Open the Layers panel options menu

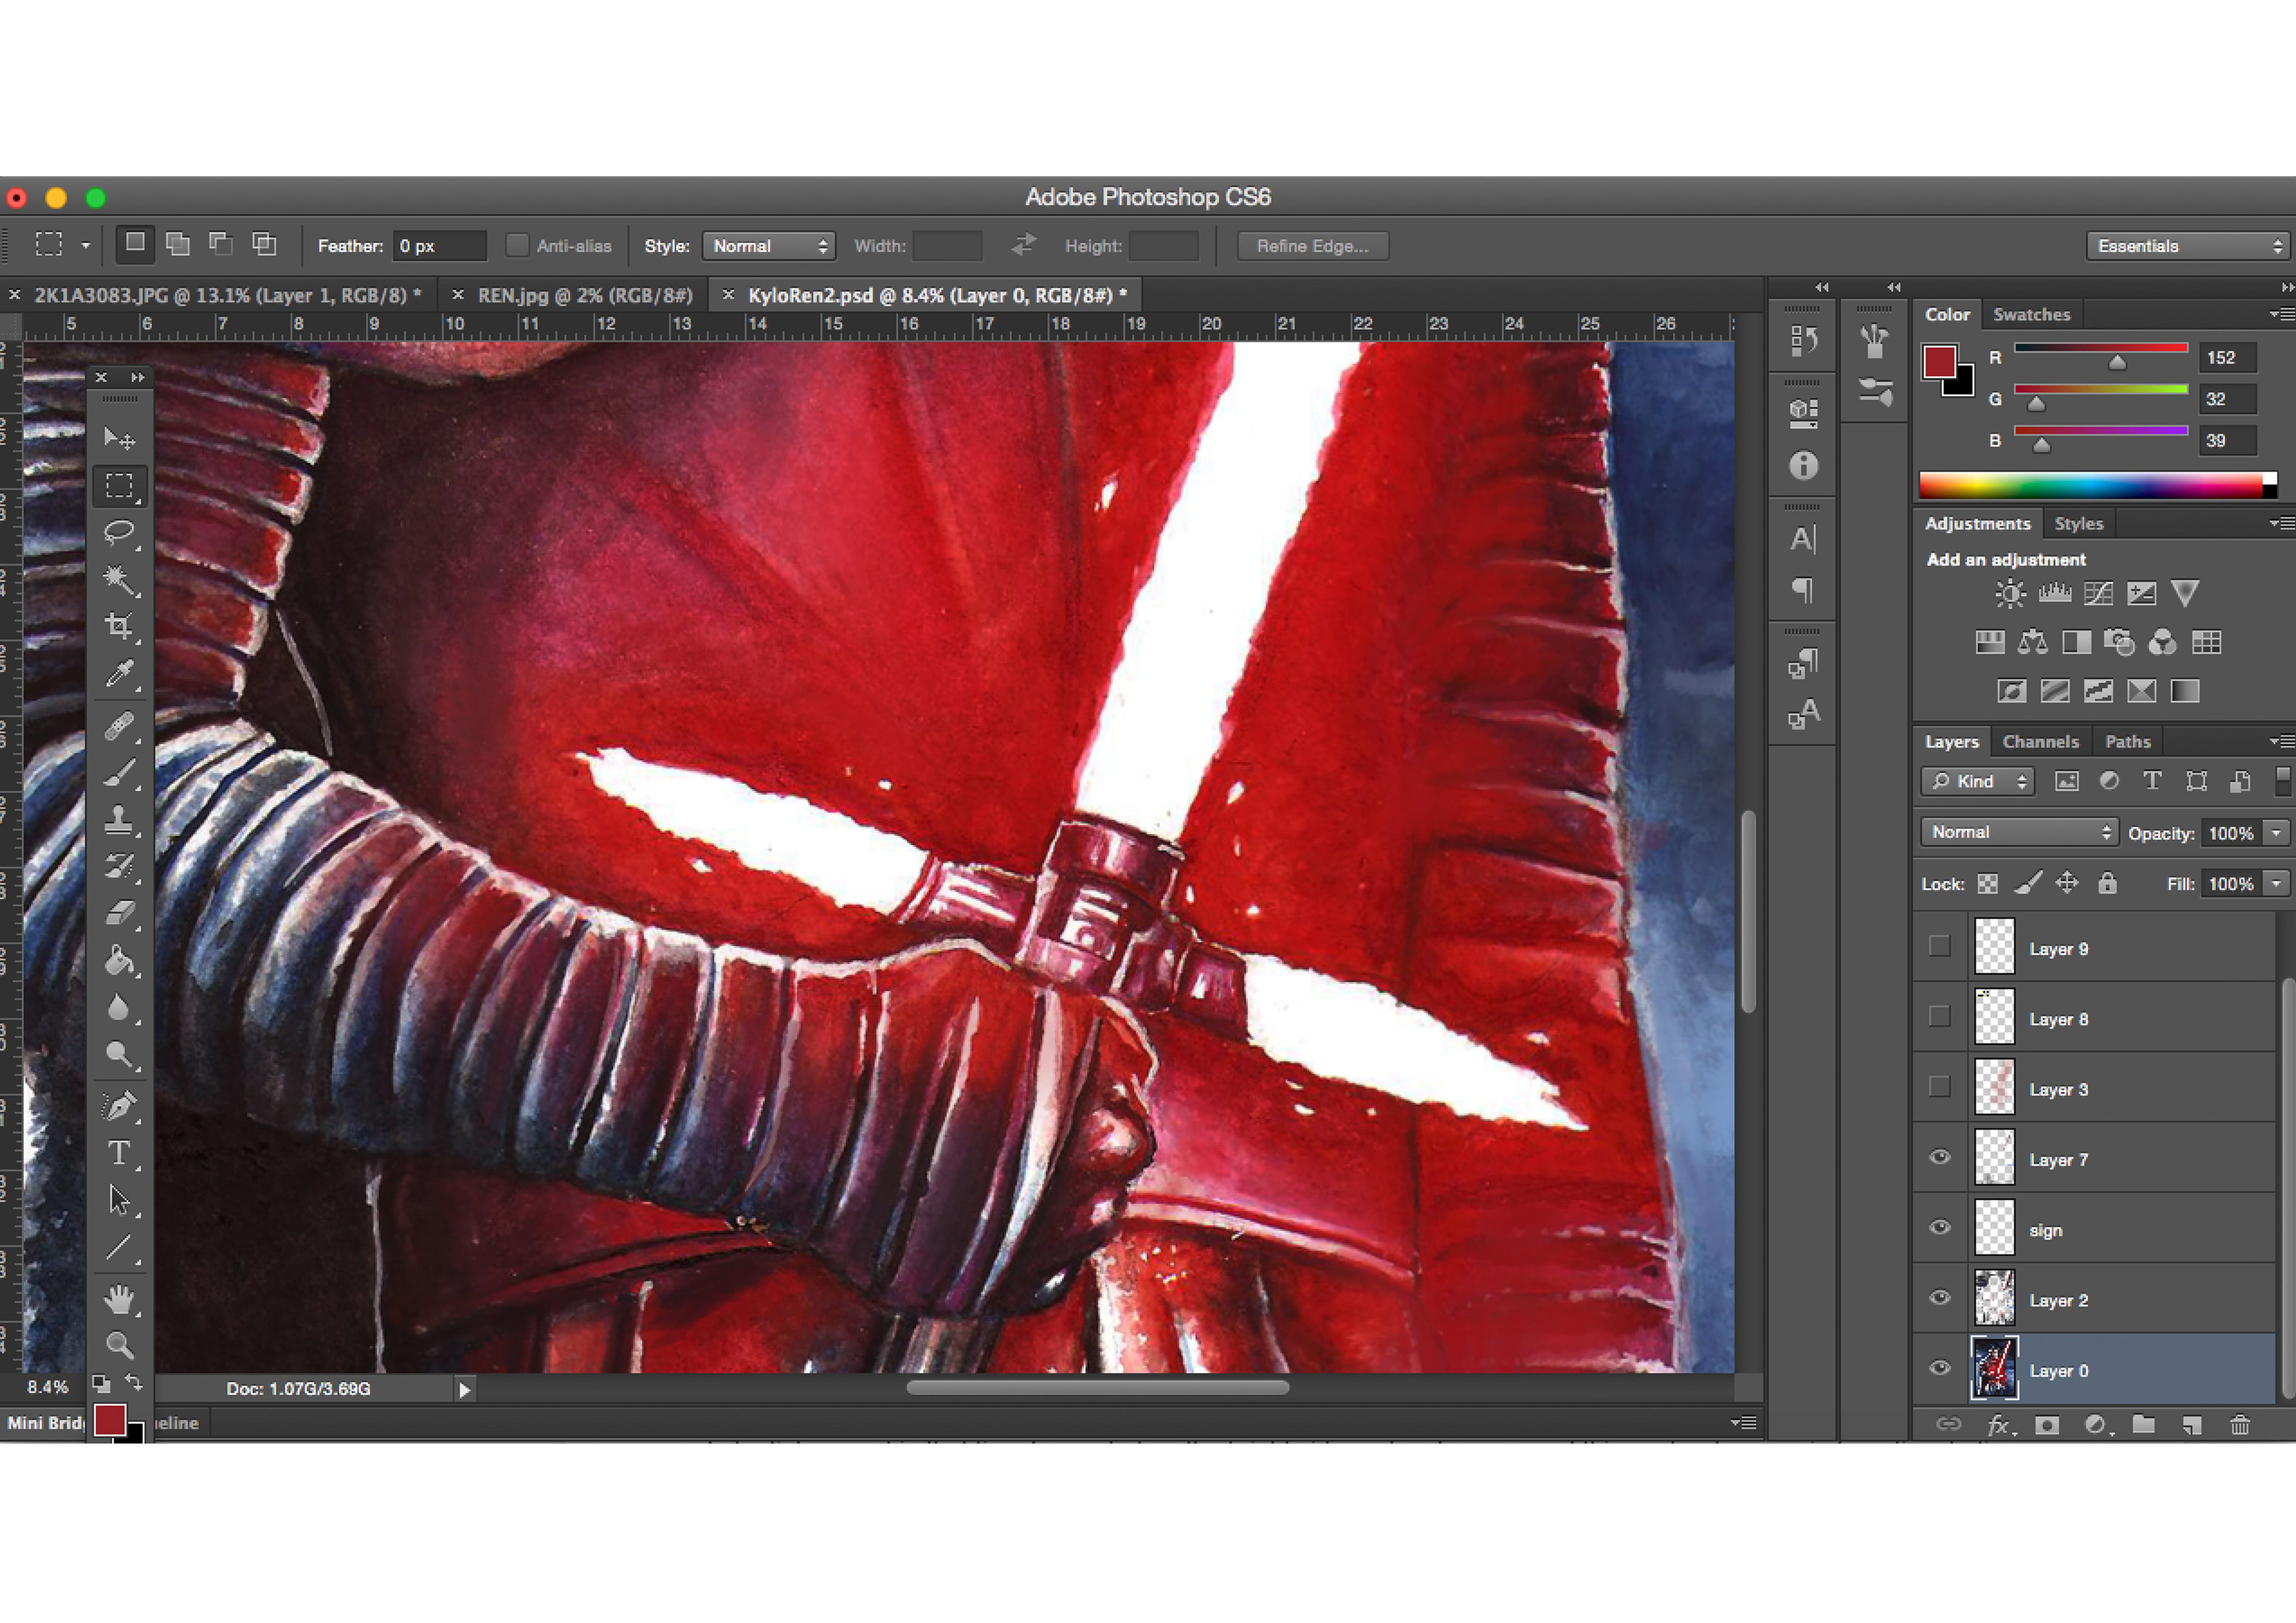coord(2281,741)
